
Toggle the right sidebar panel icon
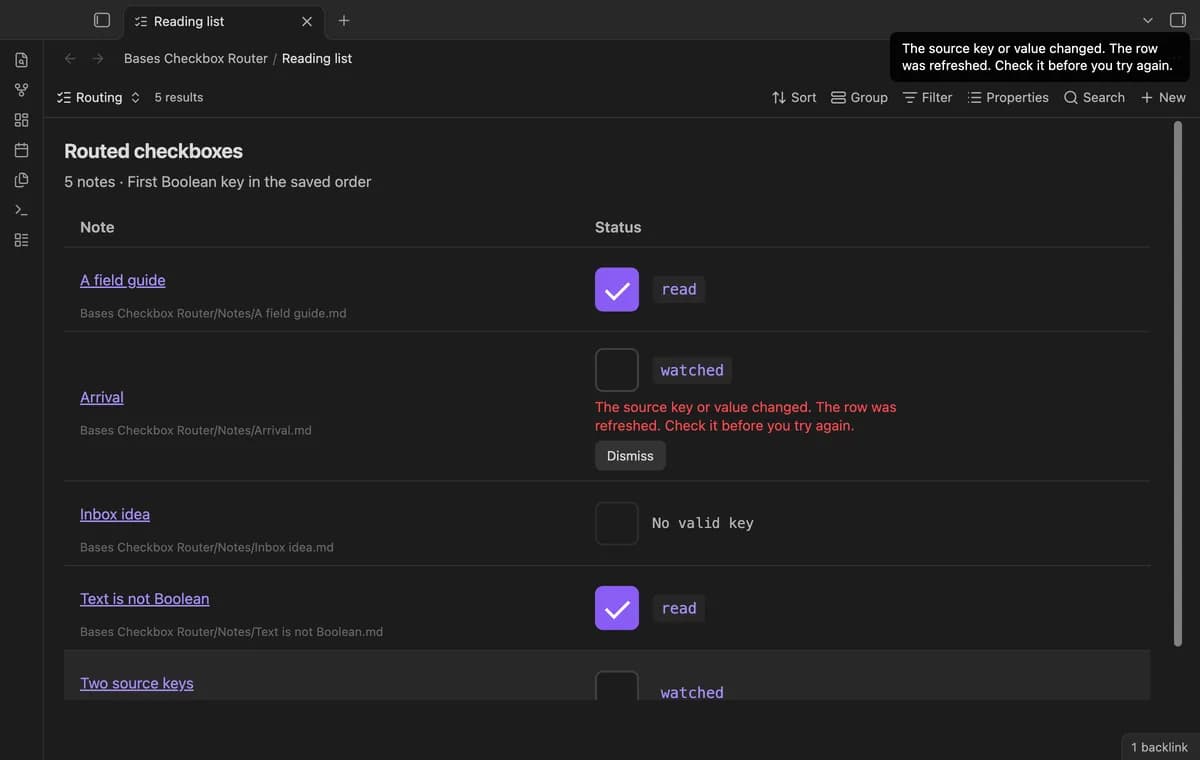coord(1178,20)
